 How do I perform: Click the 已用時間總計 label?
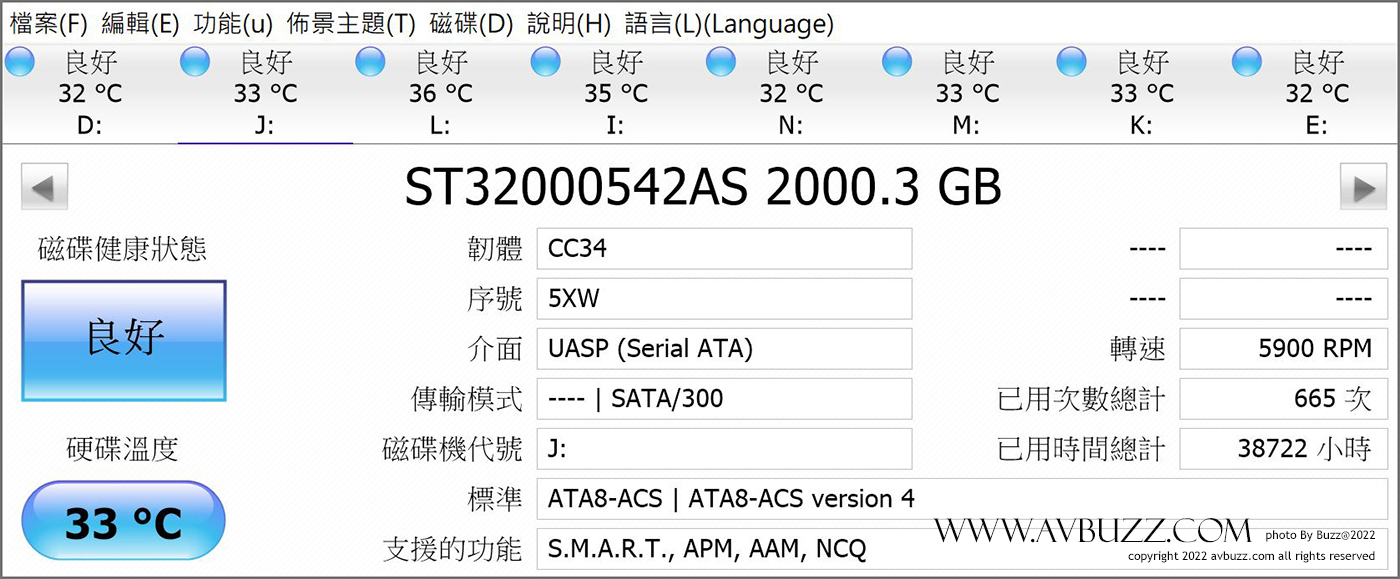(x=1082, y=449)
